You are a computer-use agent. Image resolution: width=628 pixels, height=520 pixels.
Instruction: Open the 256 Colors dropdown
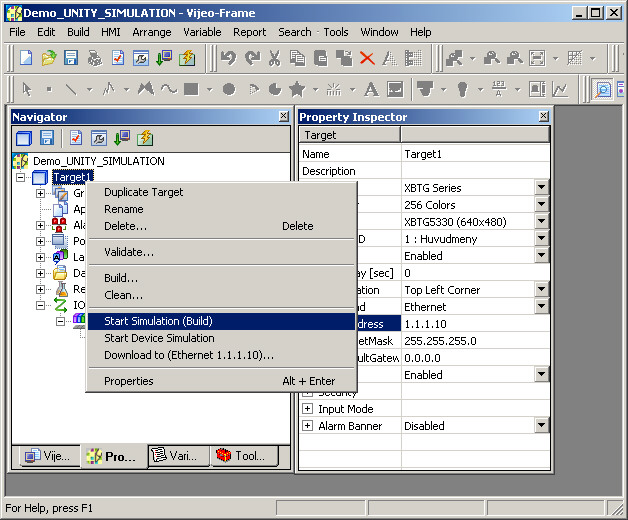(541, 204)
